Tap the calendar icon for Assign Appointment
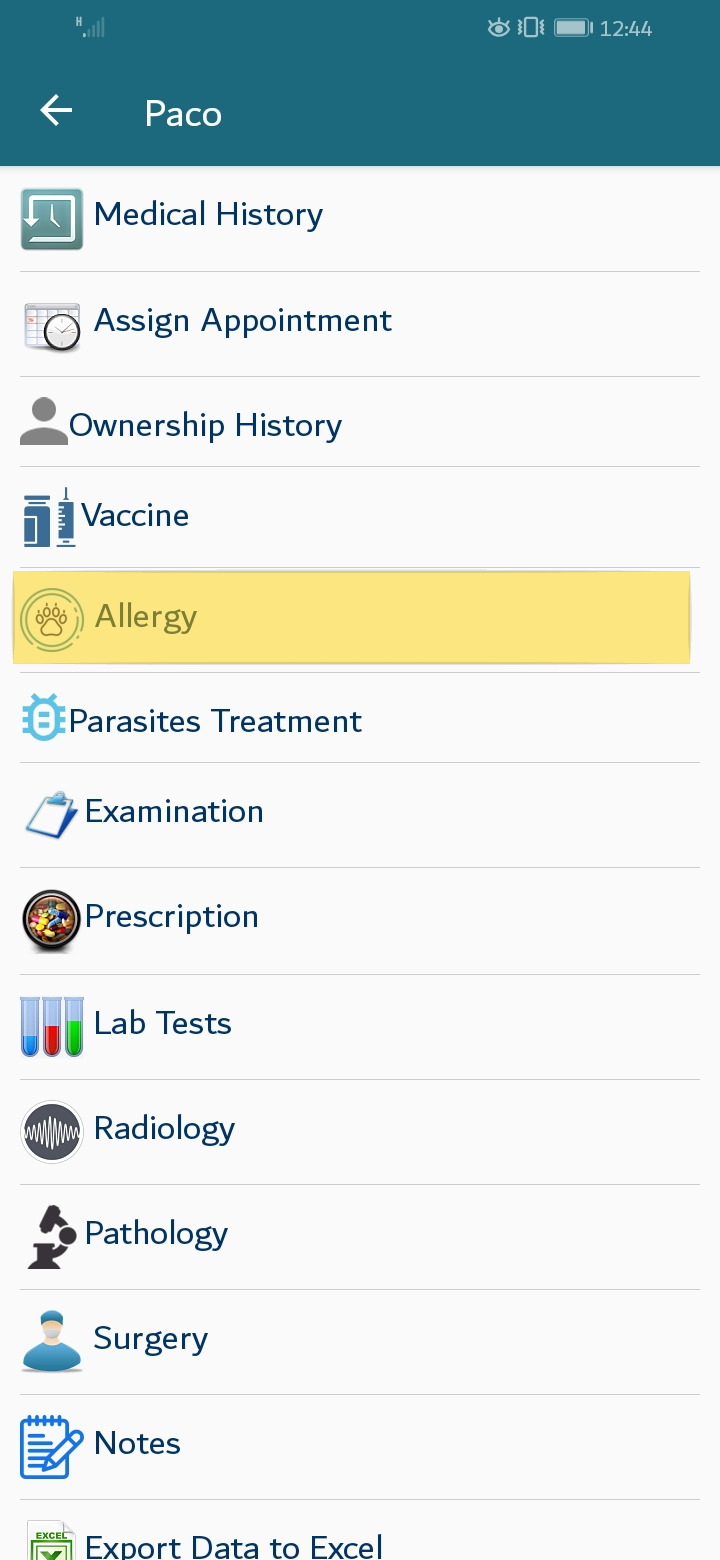The width and height of the screenshot is (720, 1560). tap(52, 325)
